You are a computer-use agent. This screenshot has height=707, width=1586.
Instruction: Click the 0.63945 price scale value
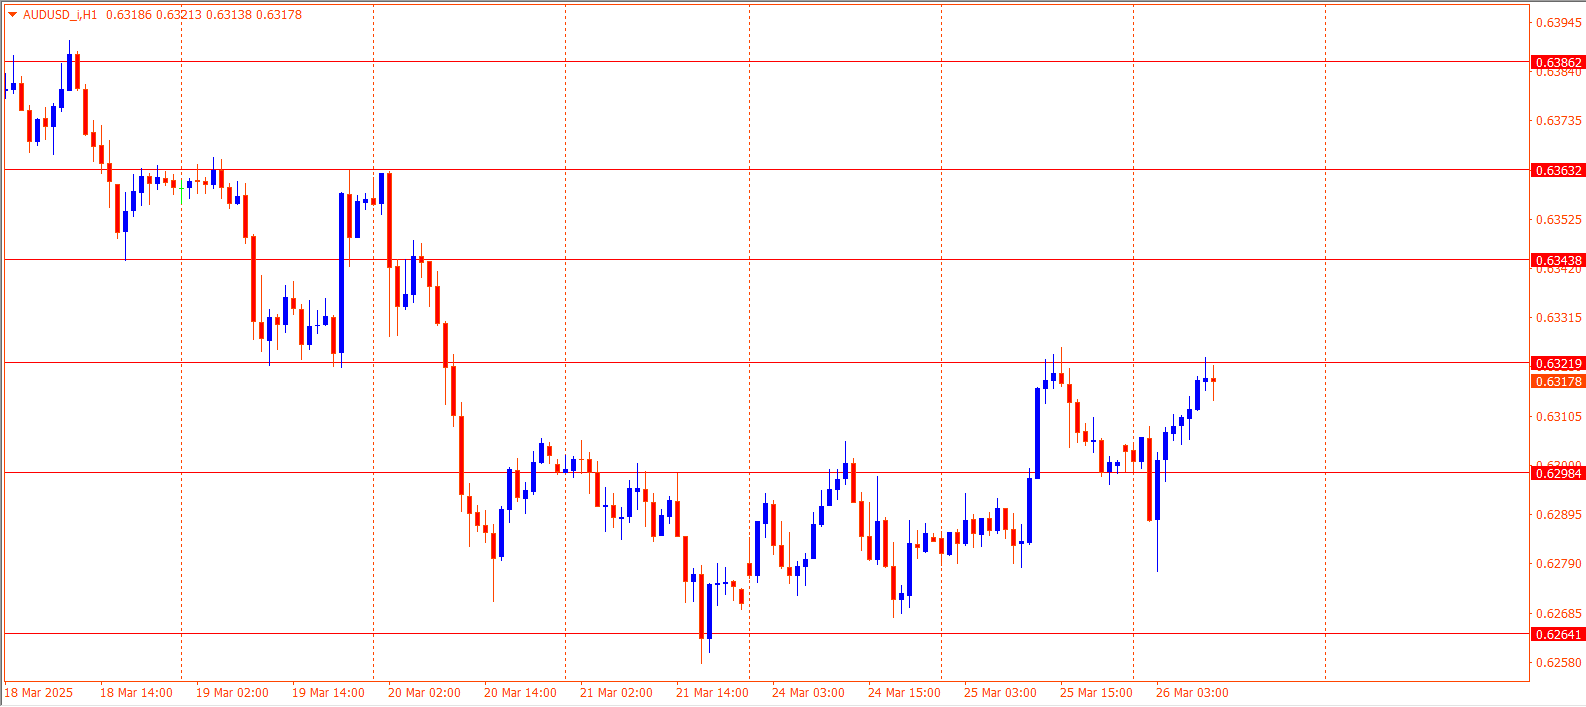click(1559, 22)
